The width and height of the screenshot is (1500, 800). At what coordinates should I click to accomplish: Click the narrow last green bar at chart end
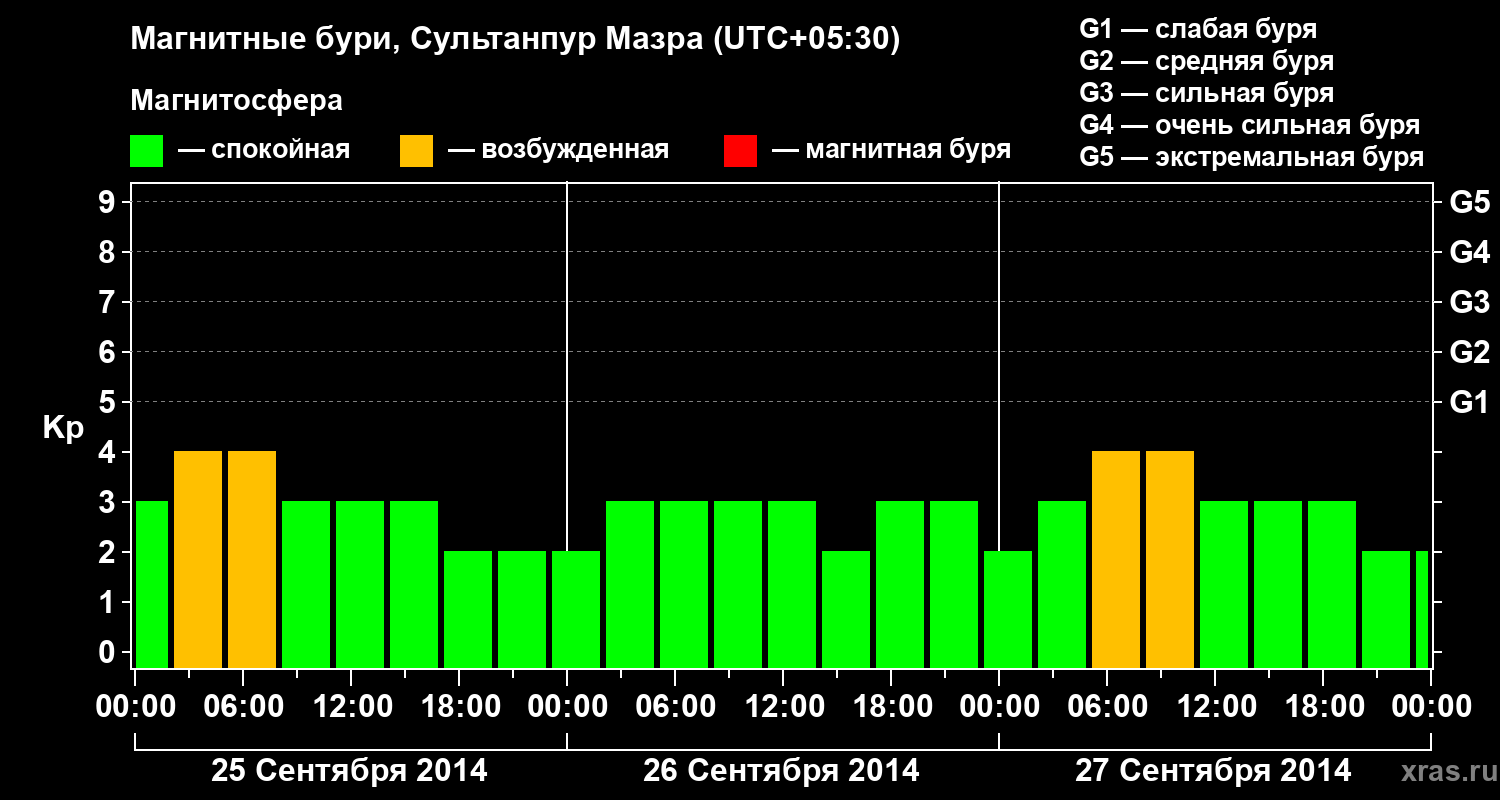click(x=1422, y=610)
